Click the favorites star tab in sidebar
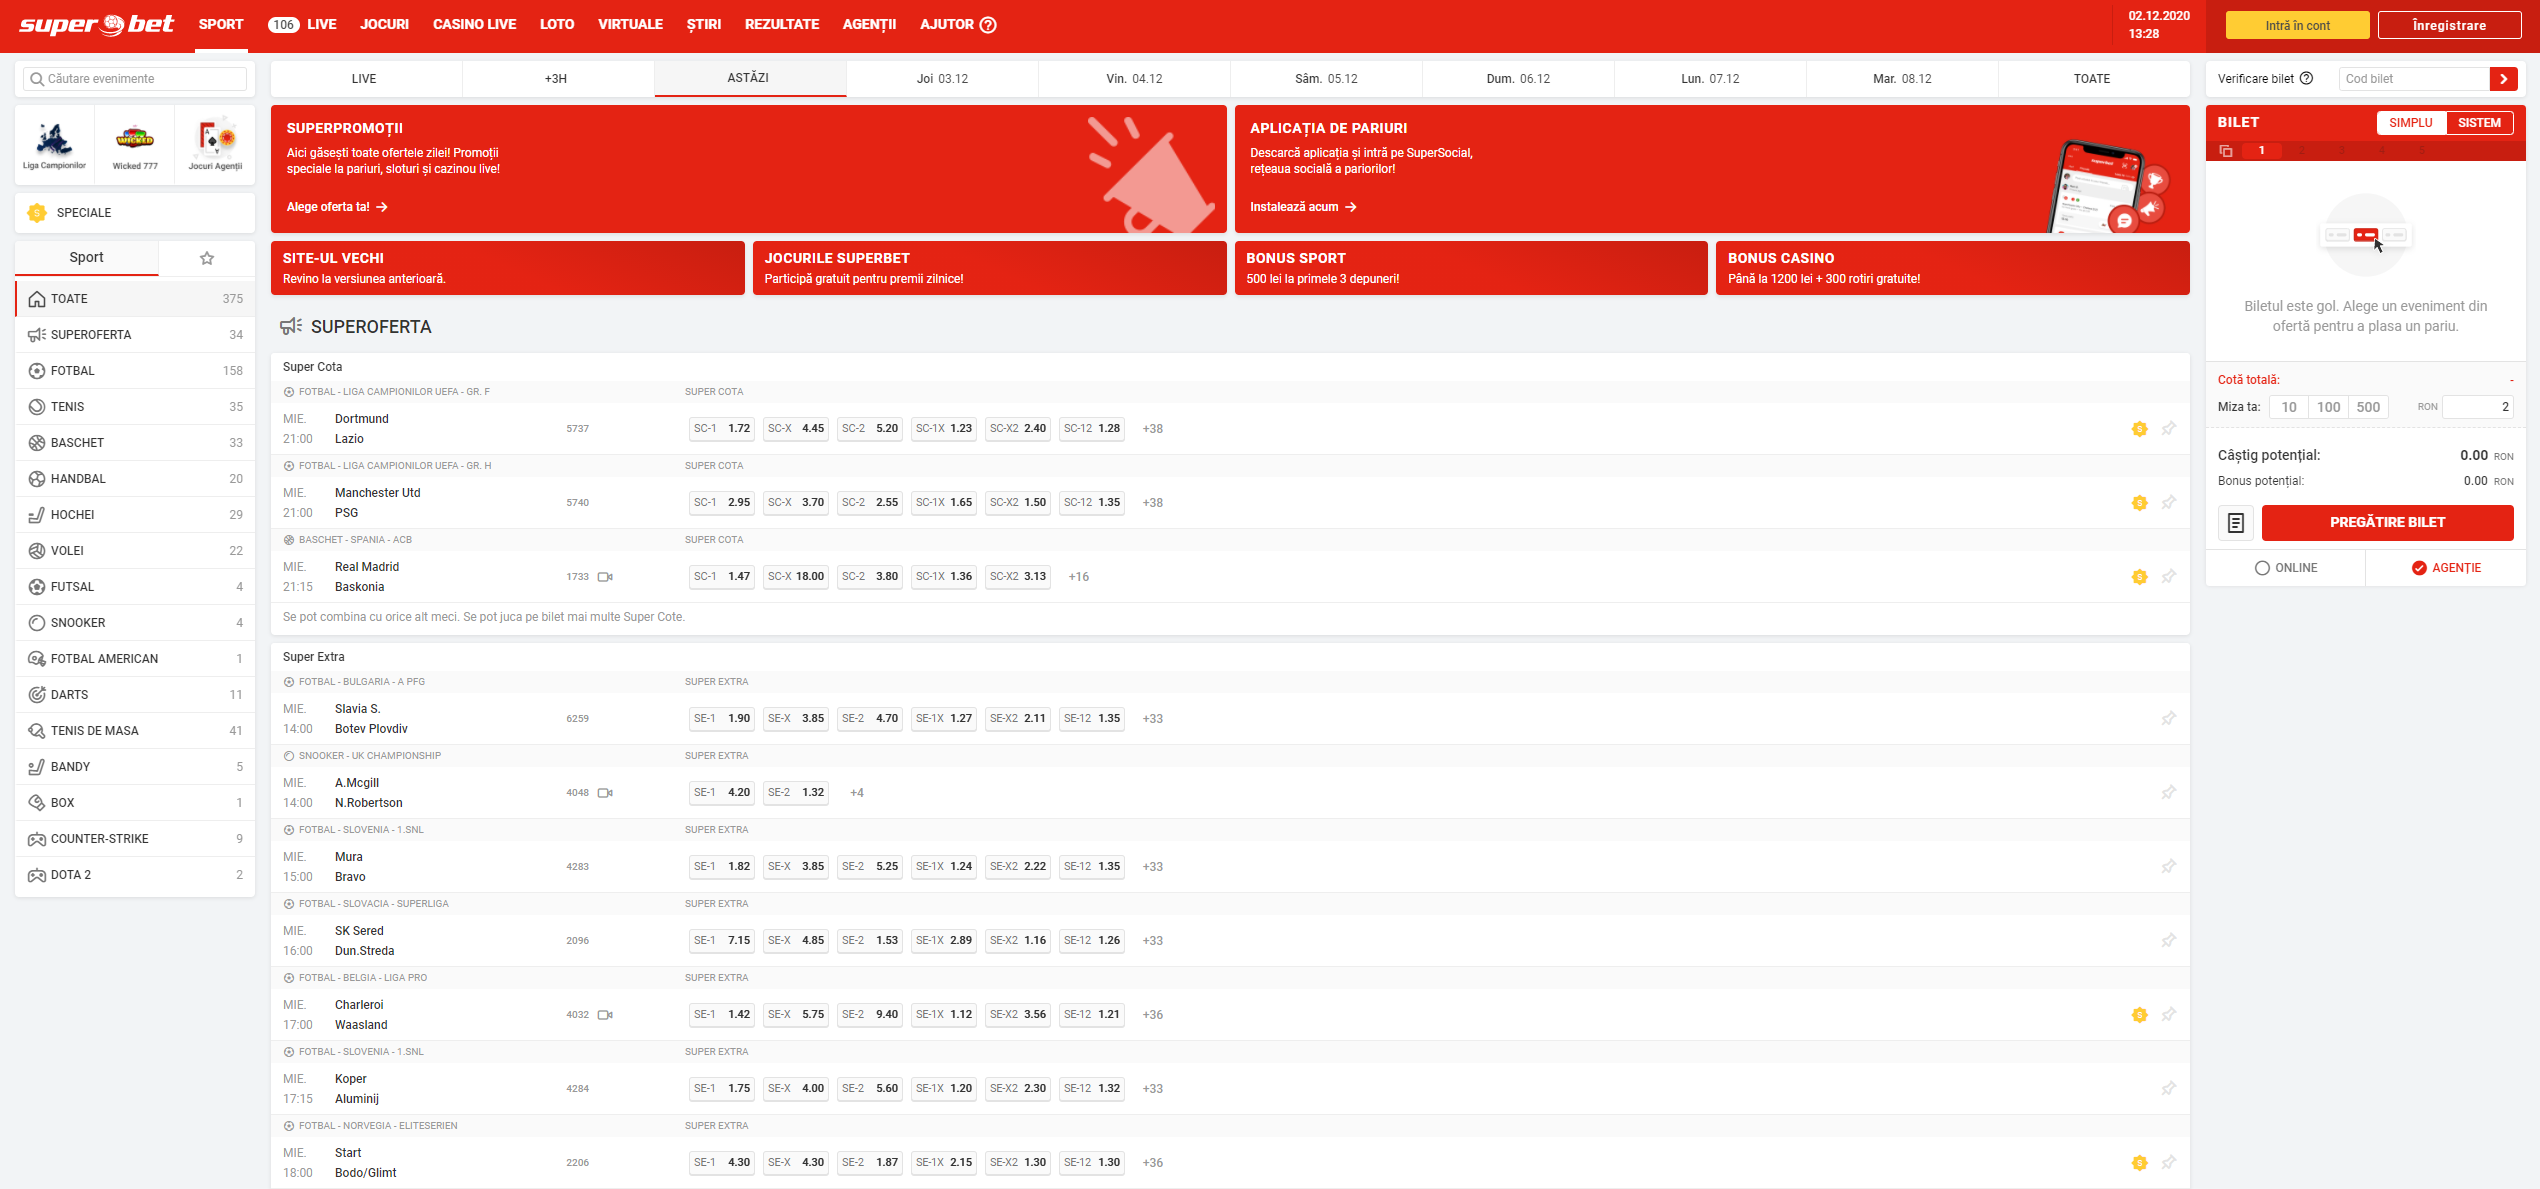The width and height of the screenshot is (2540, 1189). [x=207, y=258]
